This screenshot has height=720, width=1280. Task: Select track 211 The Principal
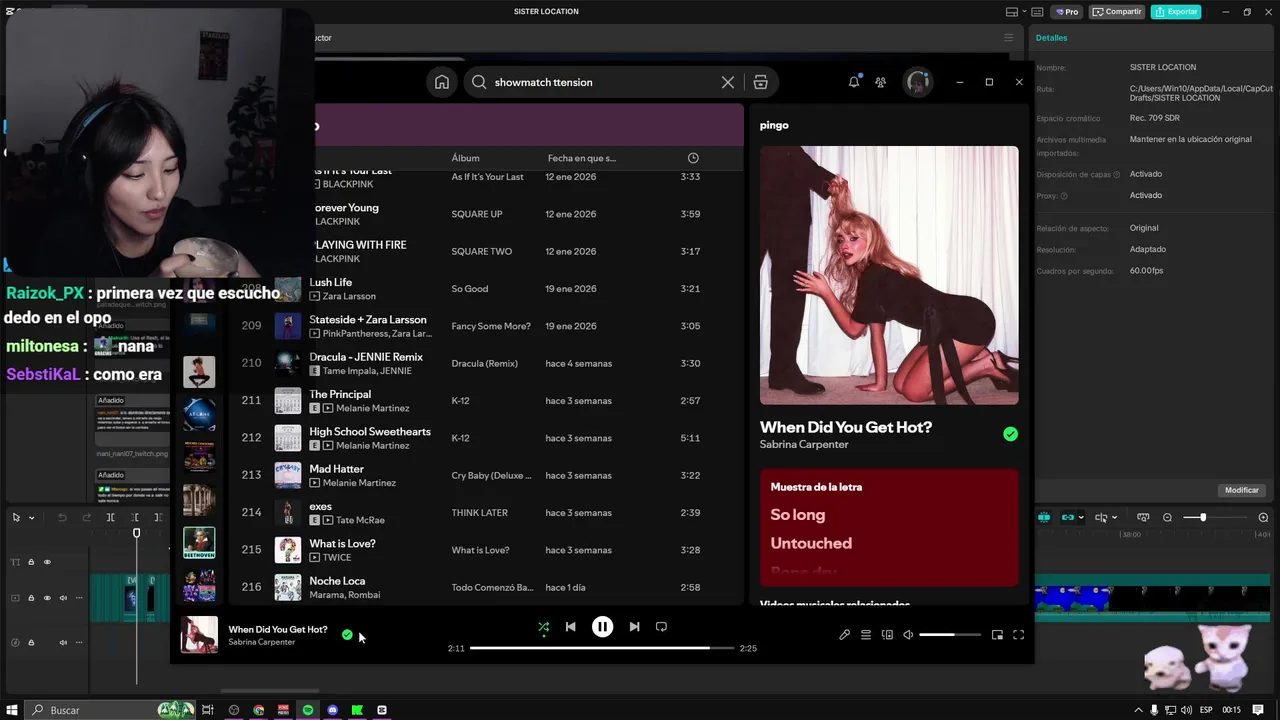point(485,401)
